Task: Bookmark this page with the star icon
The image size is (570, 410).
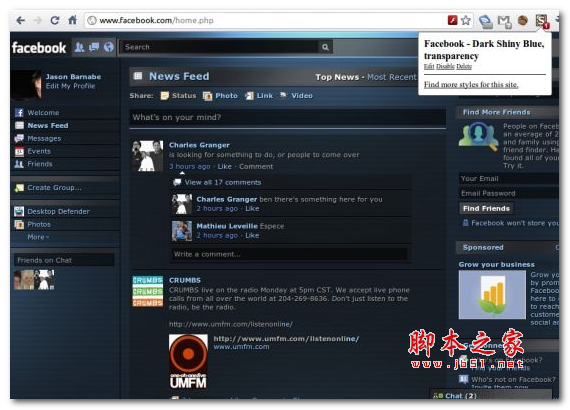Action: (466, 20)
